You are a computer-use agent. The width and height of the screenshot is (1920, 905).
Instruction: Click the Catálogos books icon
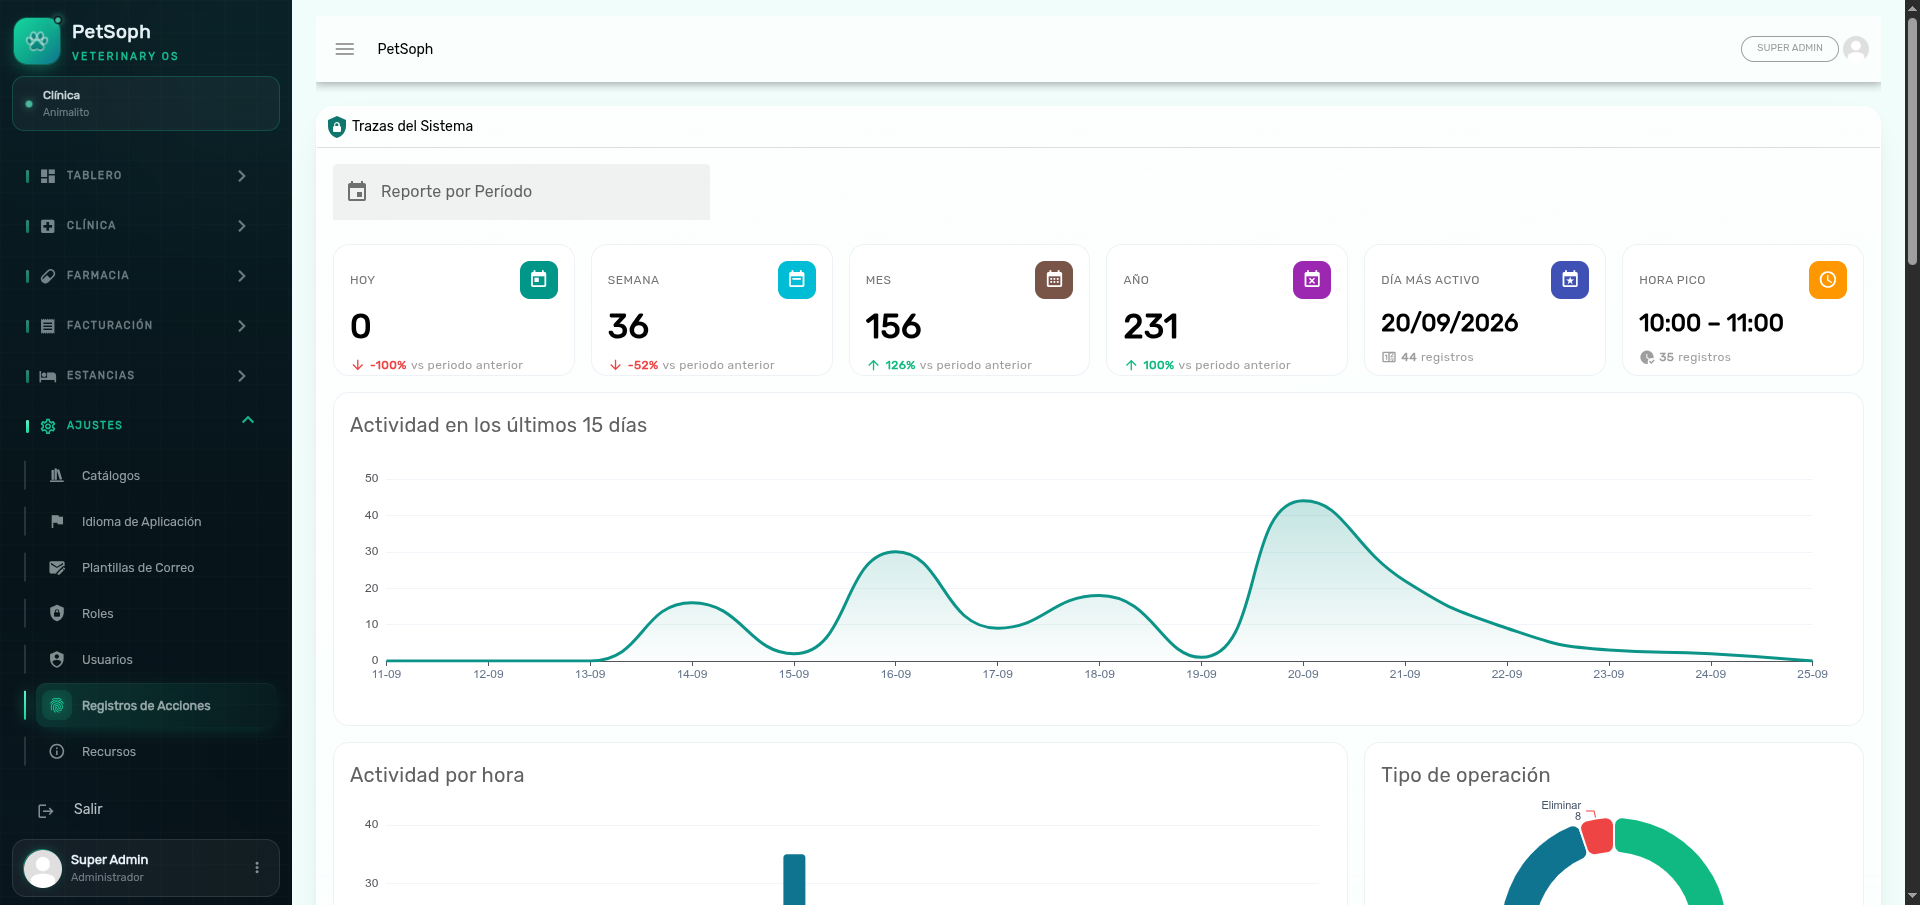point(57,475)
